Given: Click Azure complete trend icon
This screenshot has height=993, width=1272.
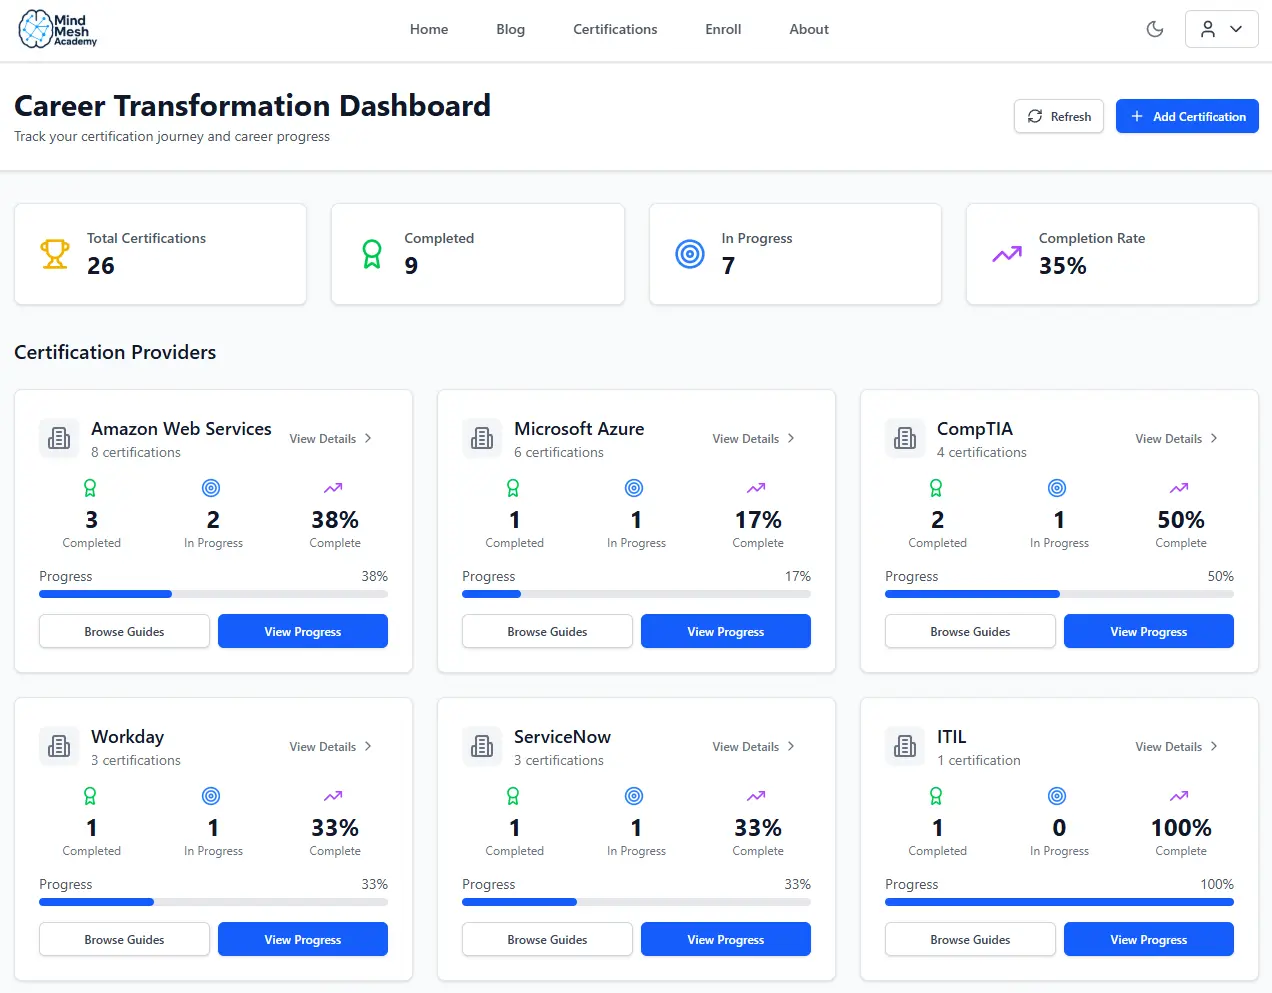Looking at the screenshot, I should (756, 488).
